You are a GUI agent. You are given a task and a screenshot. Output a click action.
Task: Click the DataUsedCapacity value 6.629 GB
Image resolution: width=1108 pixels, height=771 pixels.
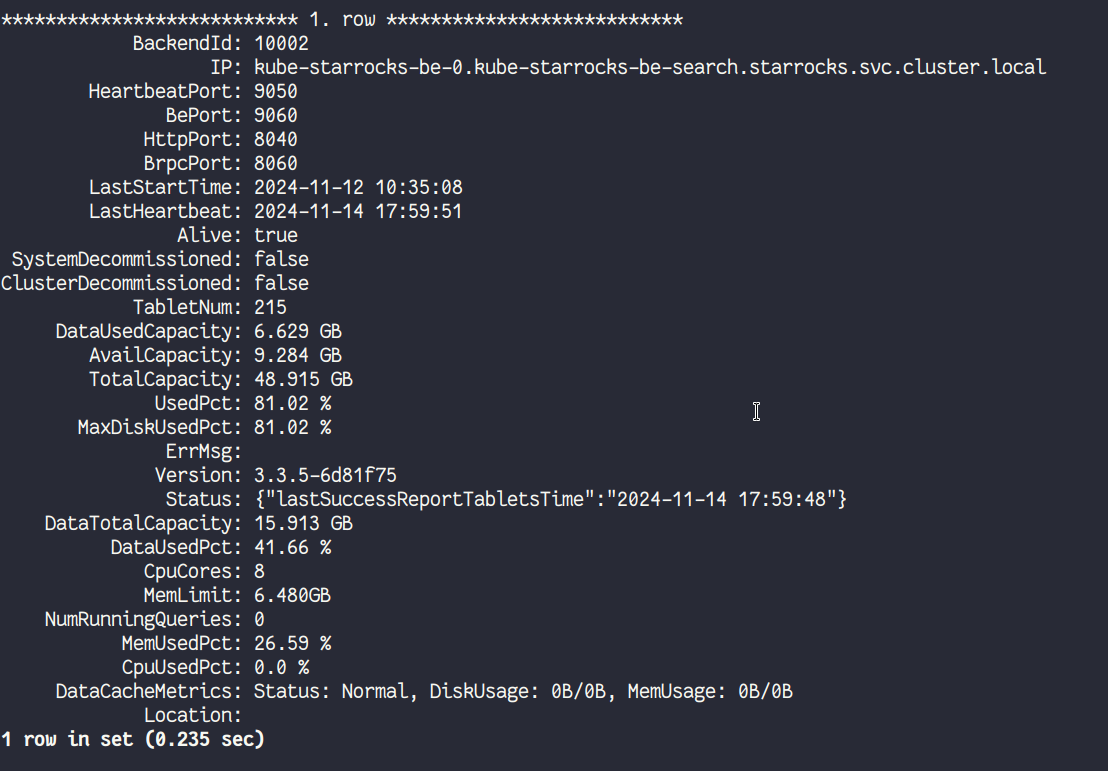(297, 331)
